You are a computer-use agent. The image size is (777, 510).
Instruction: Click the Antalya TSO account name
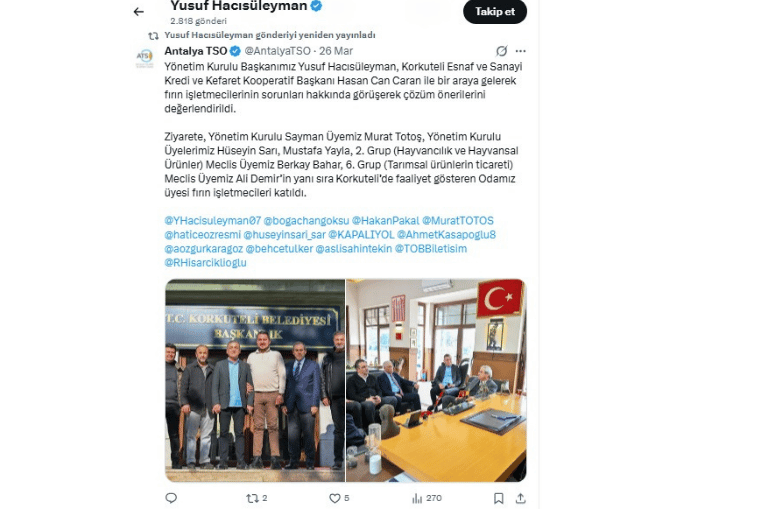tap(196, 51)
